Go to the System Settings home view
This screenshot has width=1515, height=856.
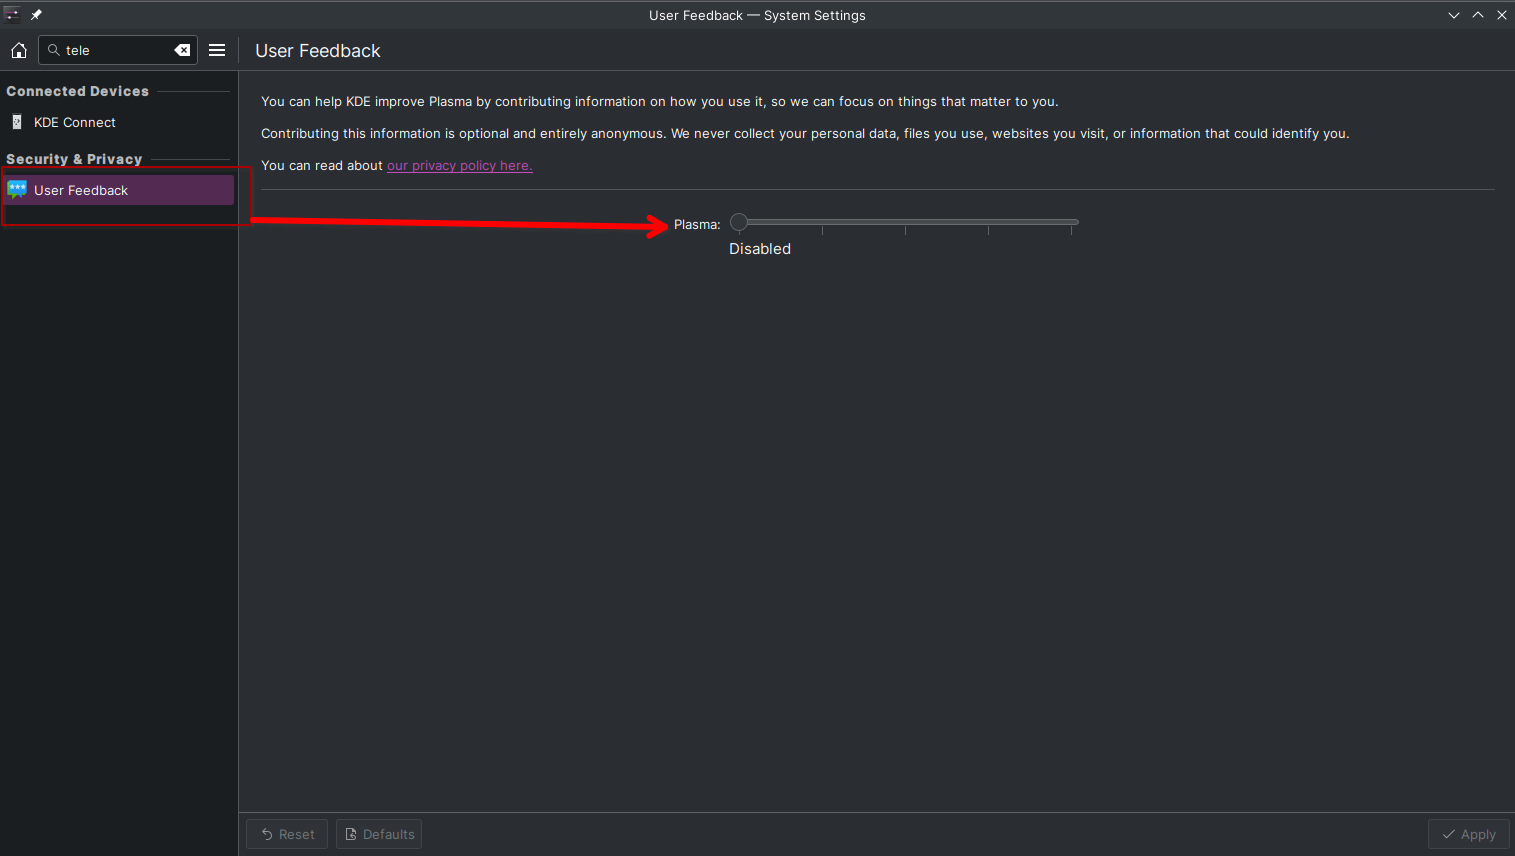19,50
